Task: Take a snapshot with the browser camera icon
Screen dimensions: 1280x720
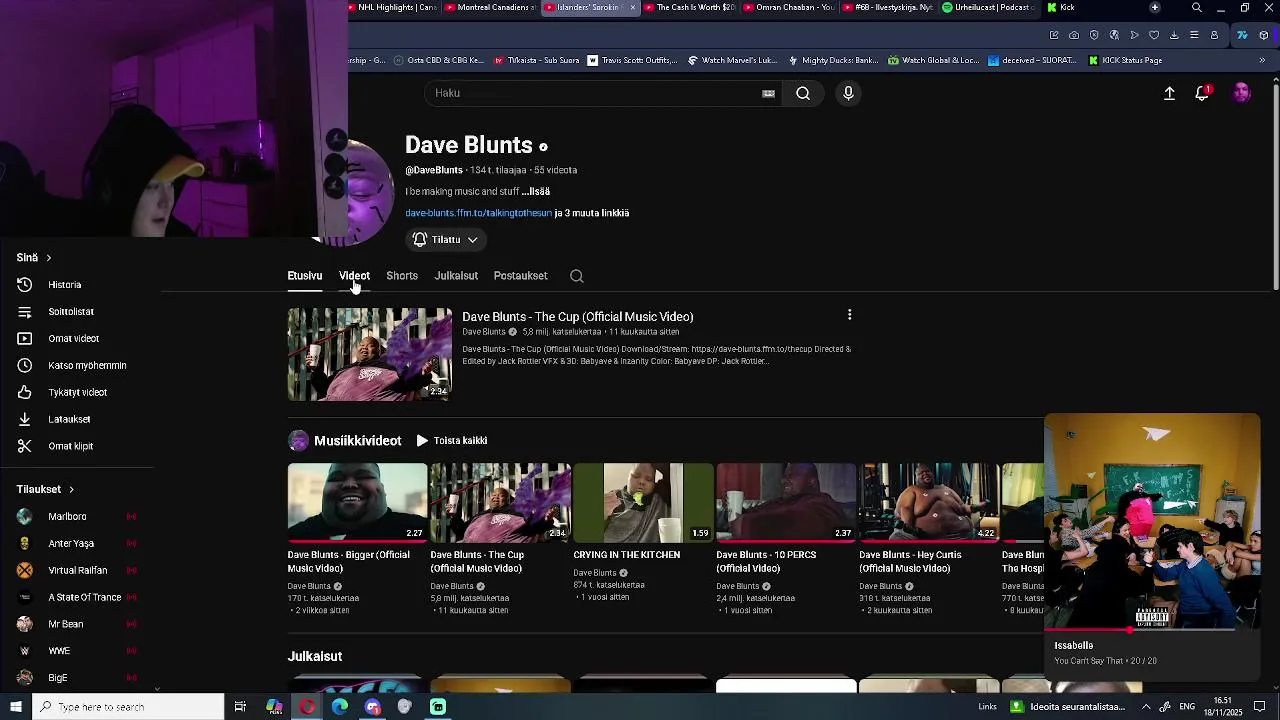Action: click(x=1074, y=35)
